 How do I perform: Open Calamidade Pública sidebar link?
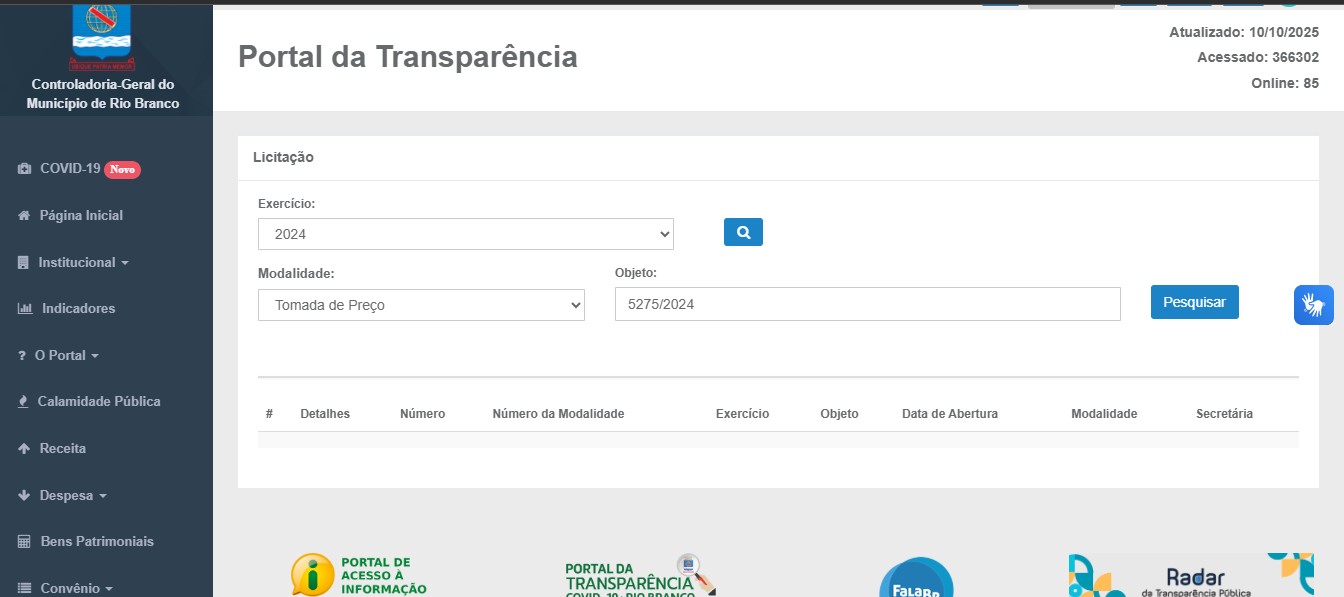(98, 401)
